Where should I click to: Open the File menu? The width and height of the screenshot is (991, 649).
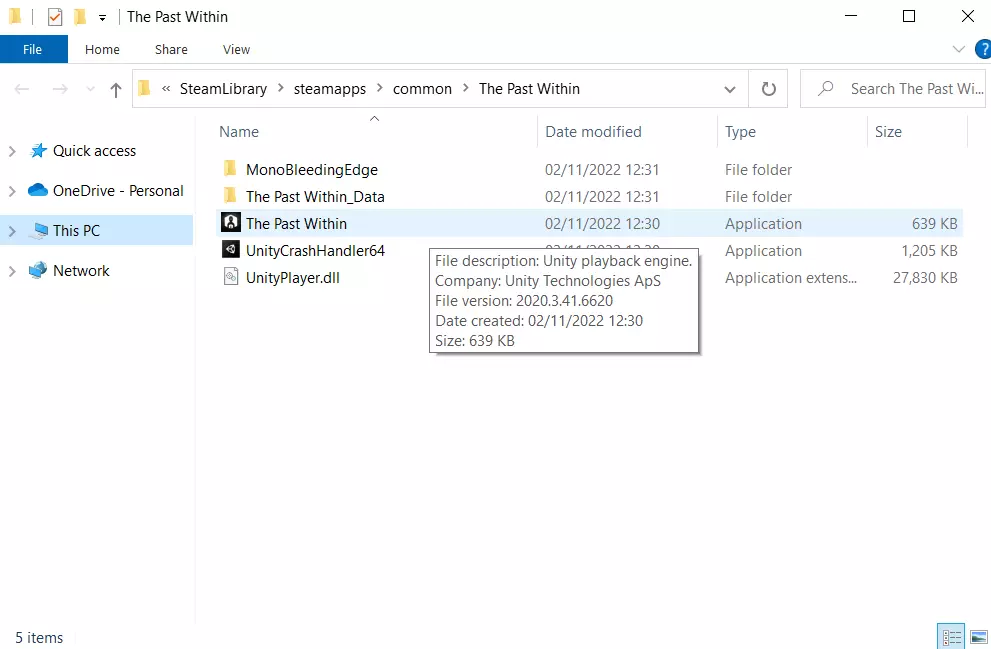(33, 49)
